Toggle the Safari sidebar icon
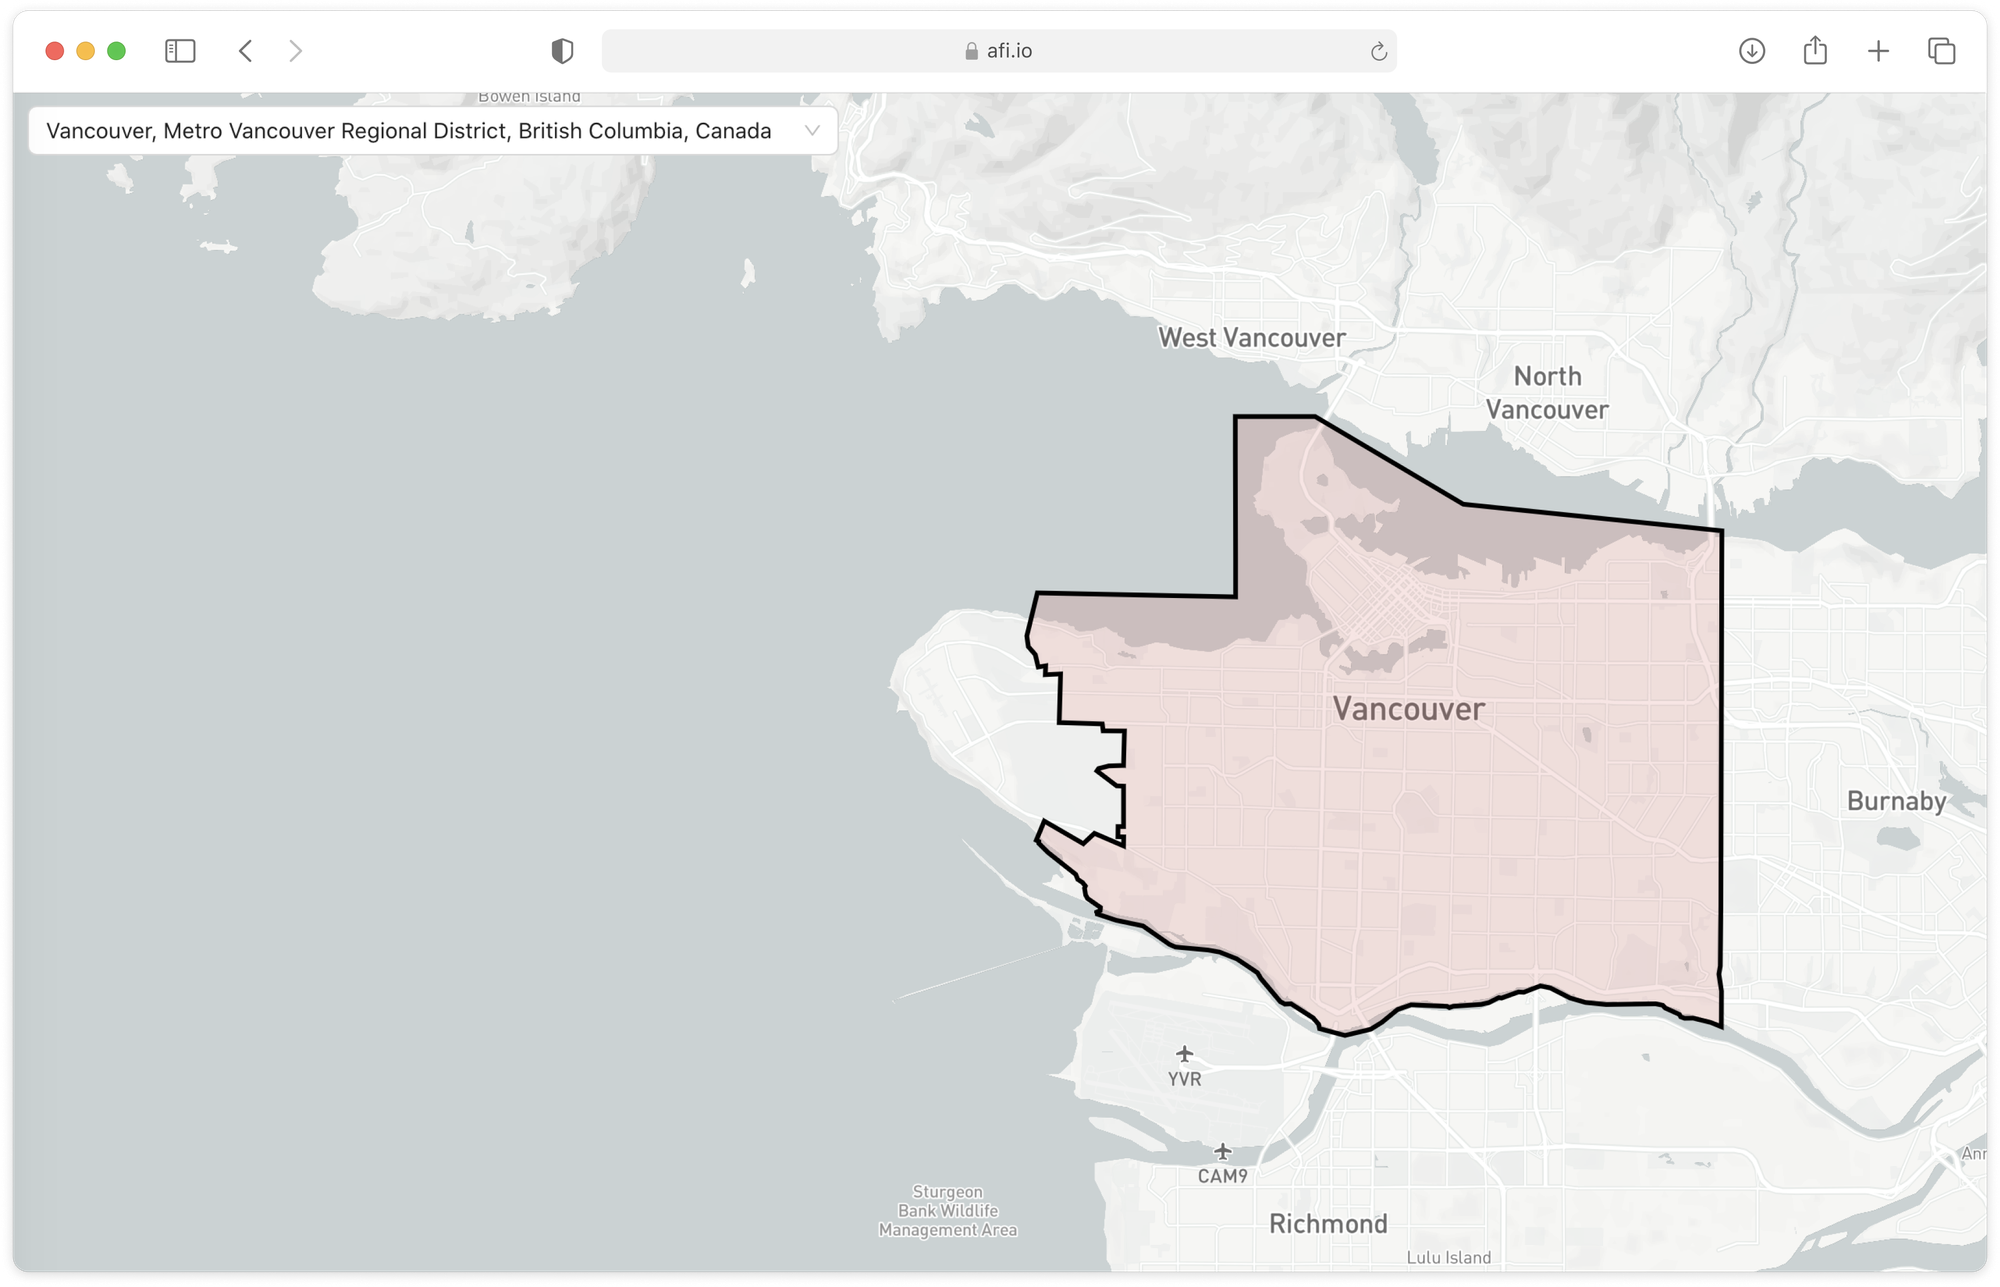2000x1287 pixels. [180, 51]
